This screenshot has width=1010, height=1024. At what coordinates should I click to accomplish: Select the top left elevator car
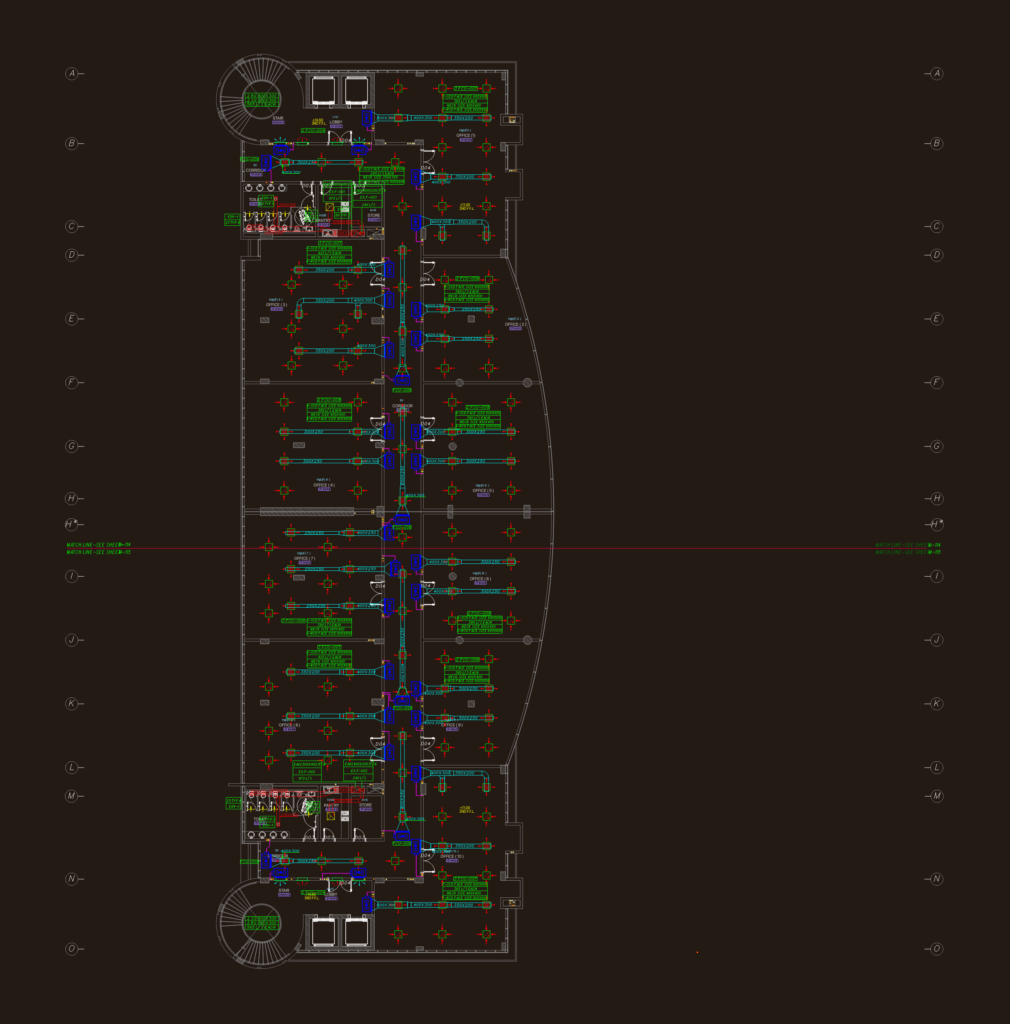click(x=323, y=90)
